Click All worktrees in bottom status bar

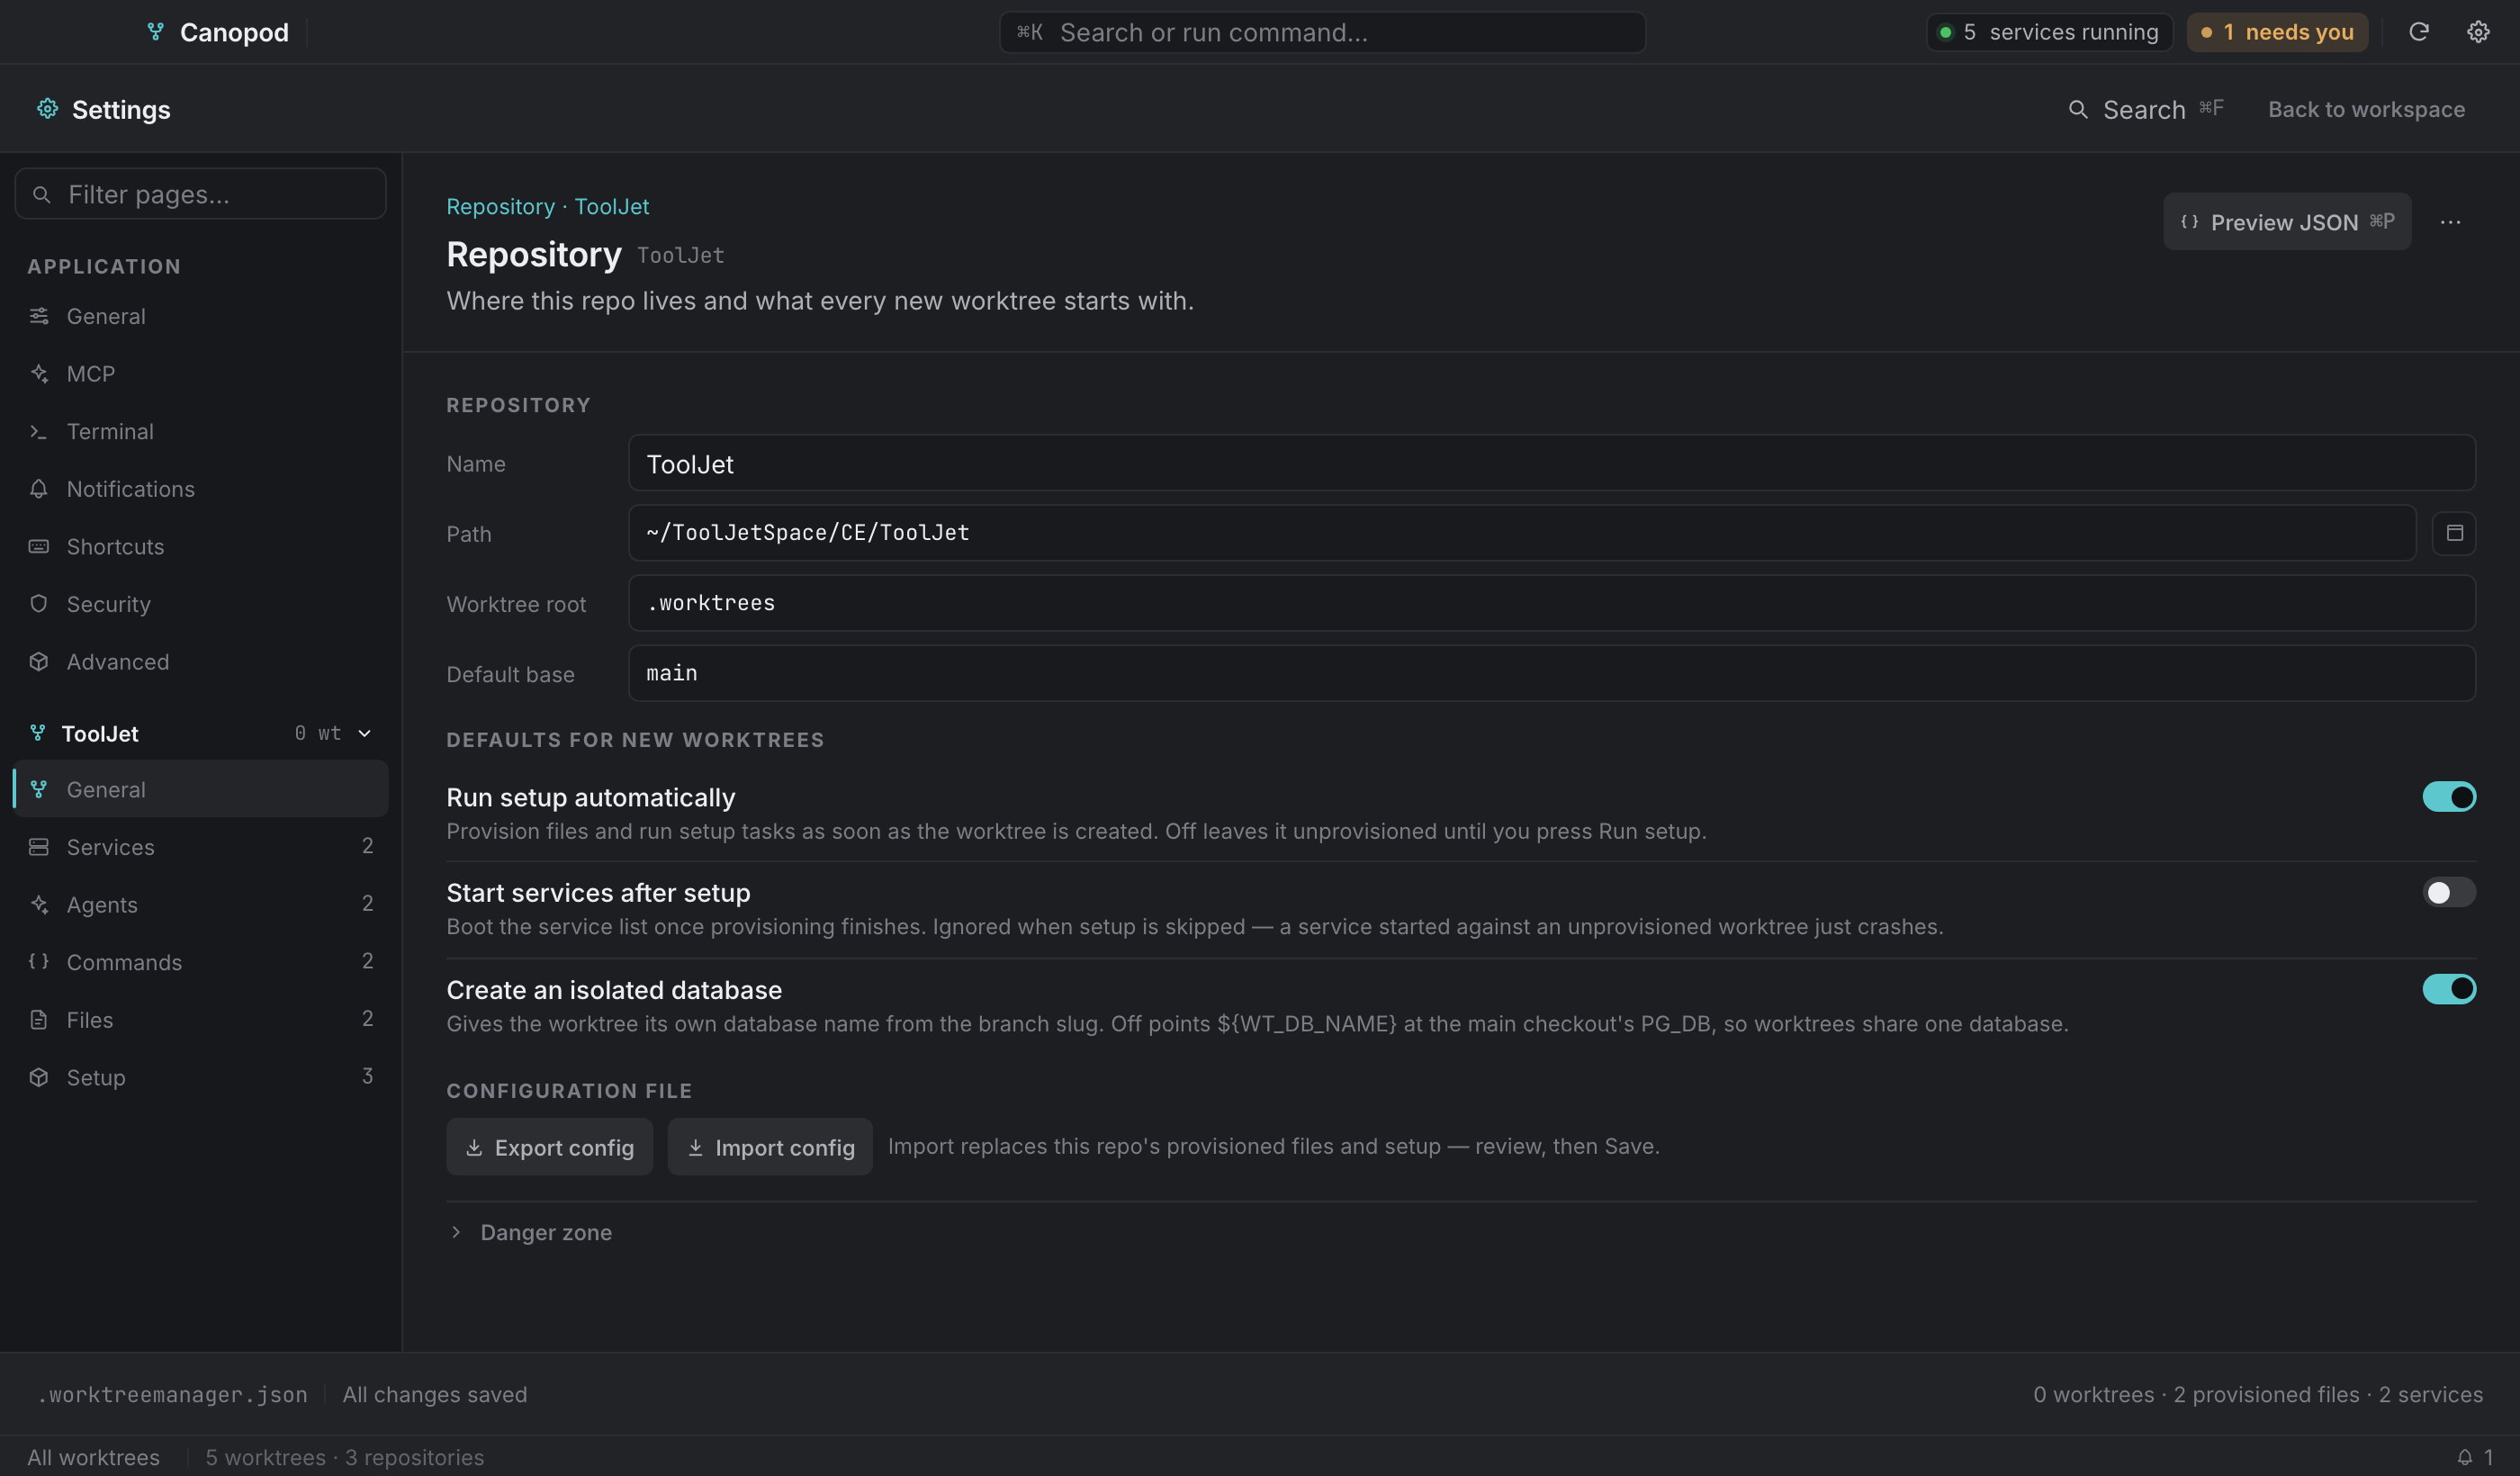click(93, 1457)
